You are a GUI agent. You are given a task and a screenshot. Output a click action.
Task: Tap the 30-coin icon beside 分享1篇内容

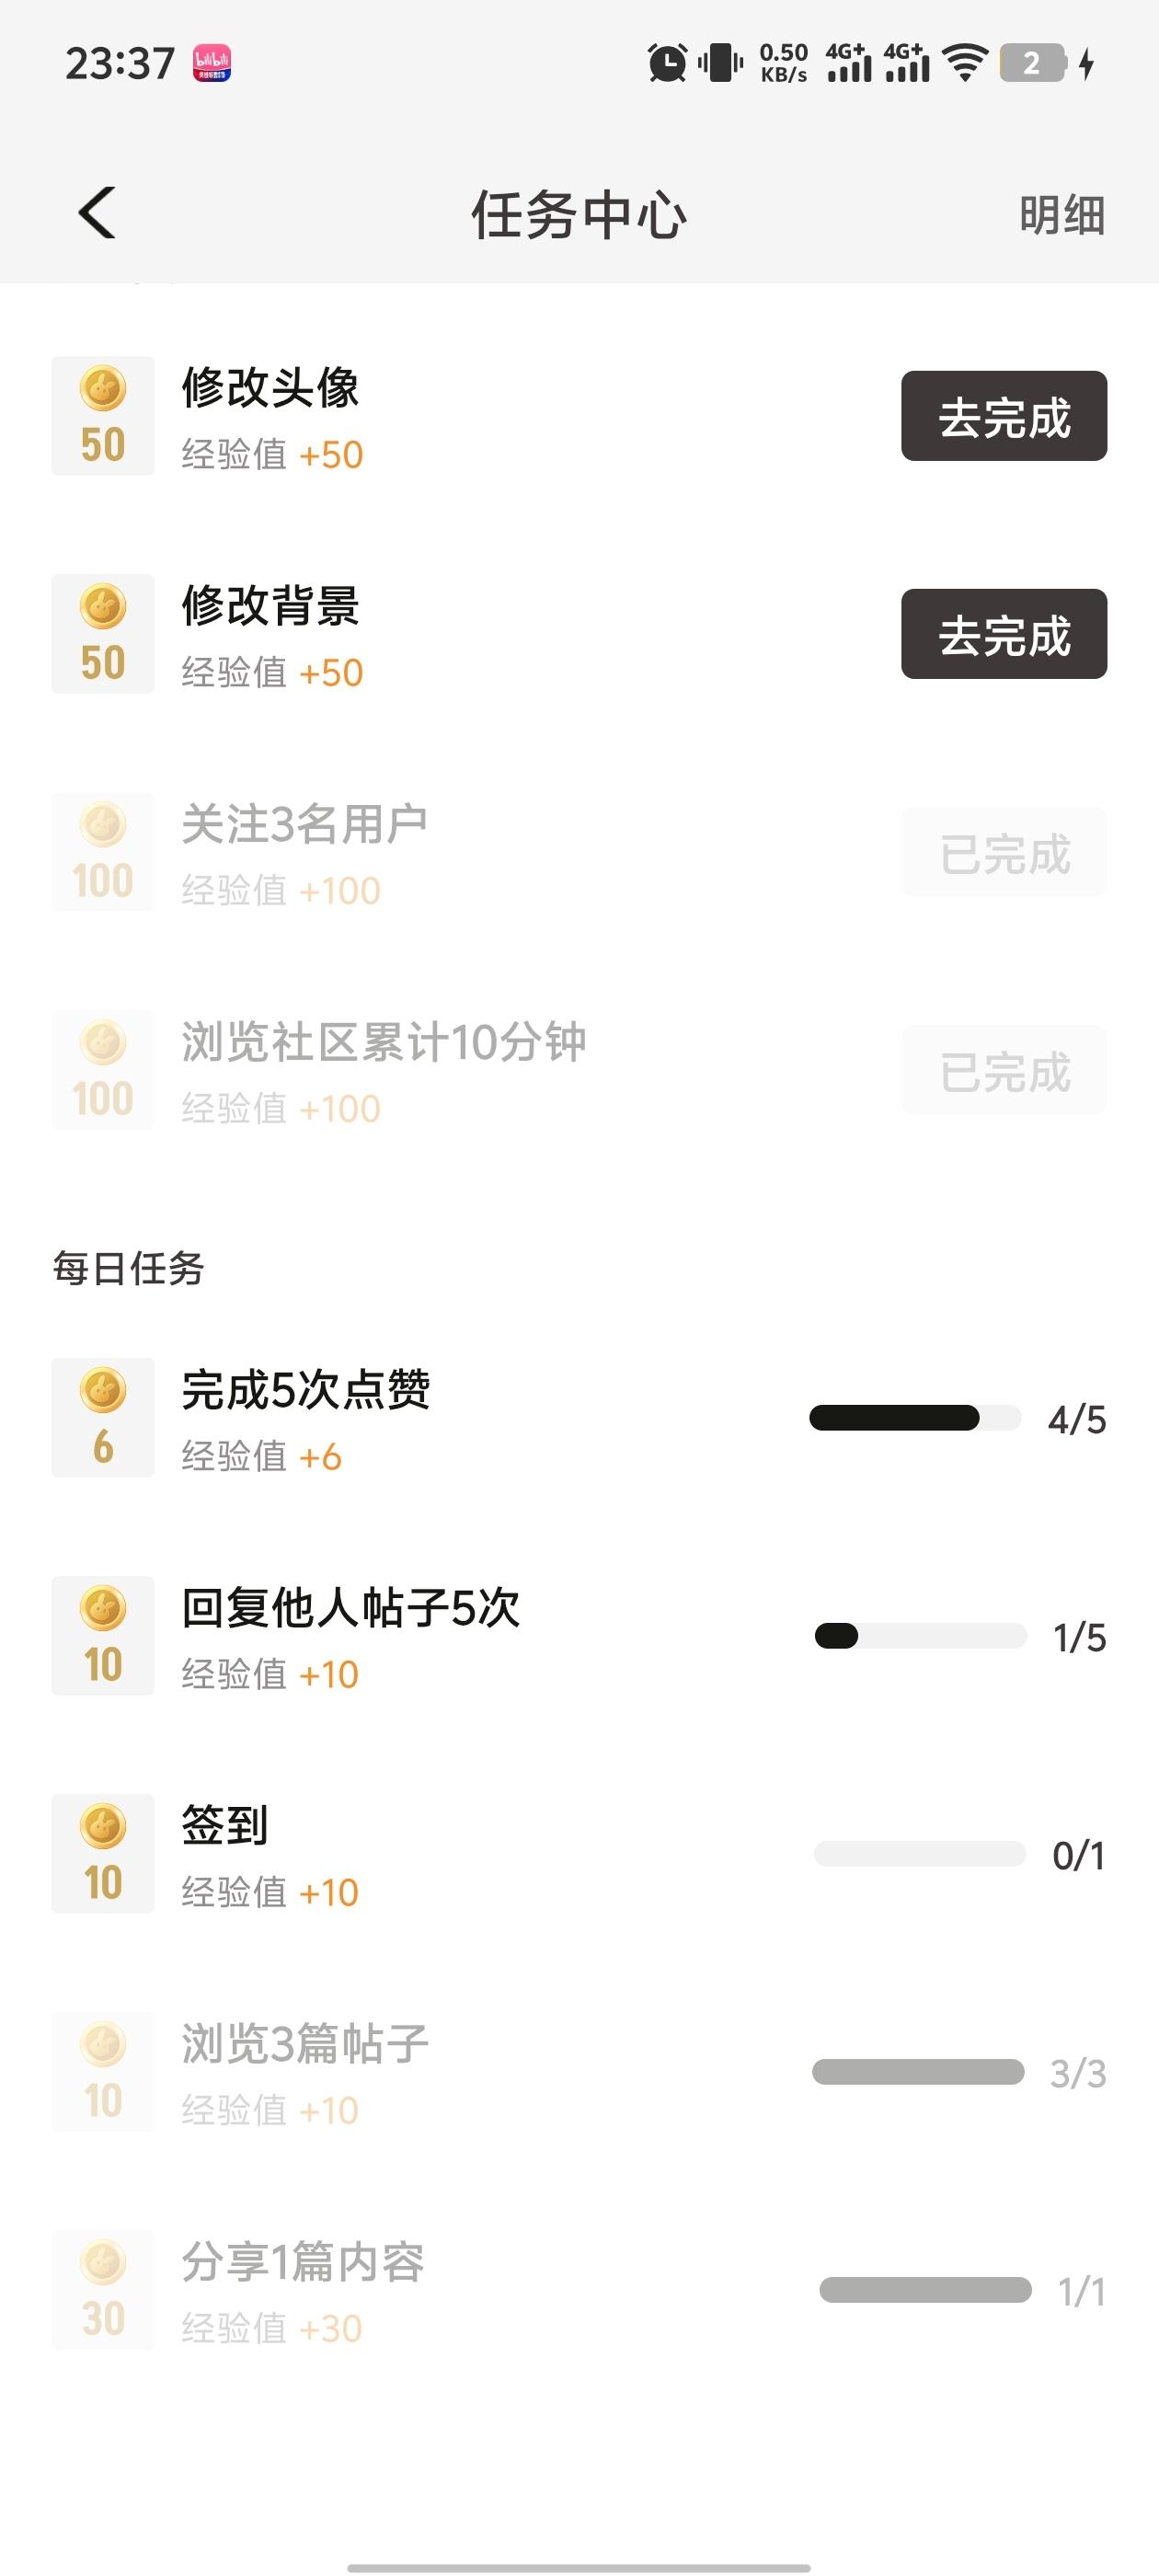[x=103, y=2289]
